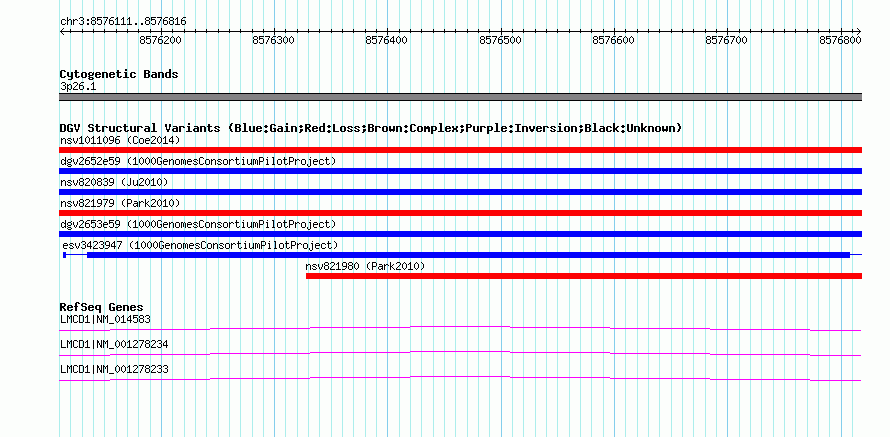This screenshot has height=437, width=890.
Task: Click ruler tick label 8576200
Action: click(x=160, y=40)
